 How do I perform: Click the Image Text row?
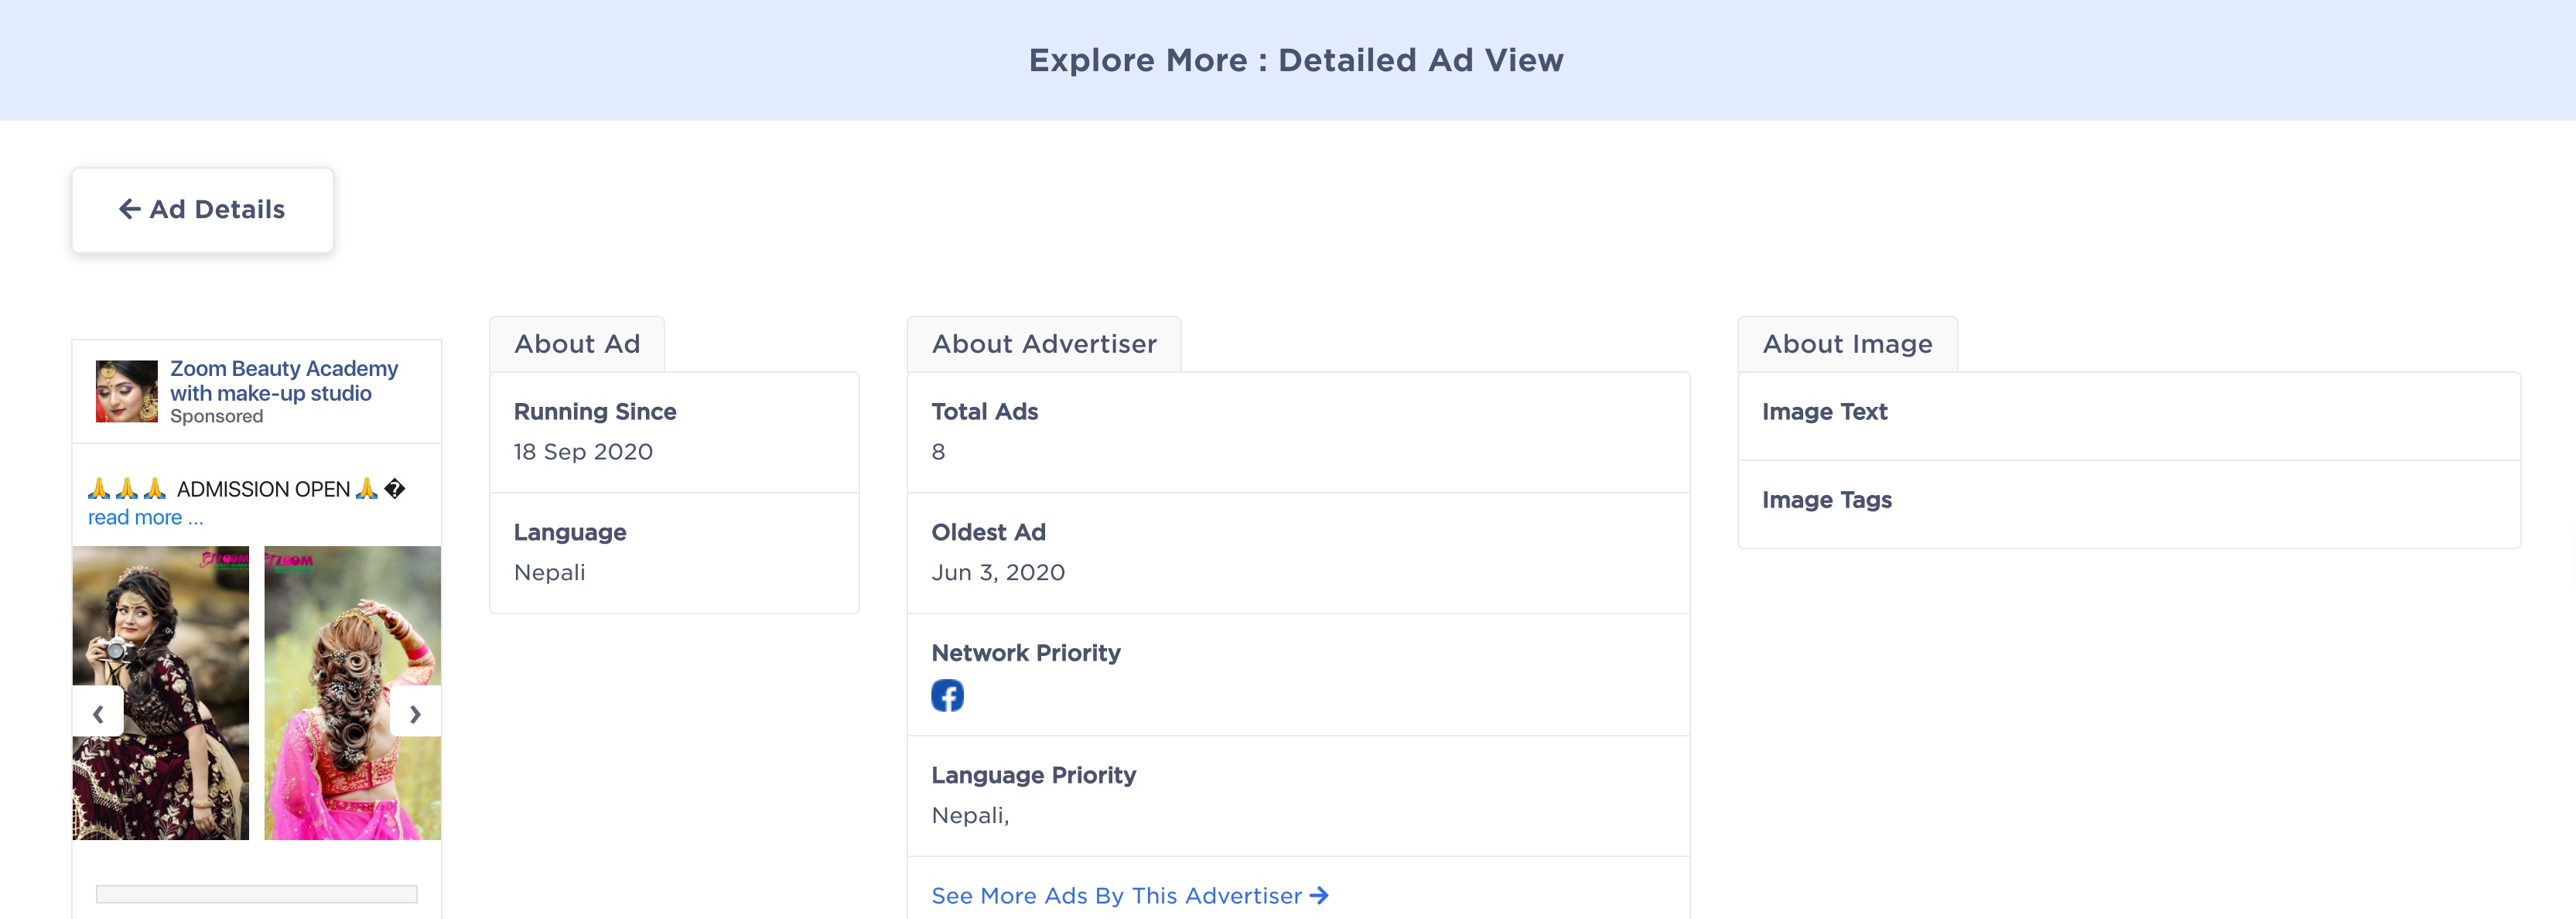pos(2128,412)
